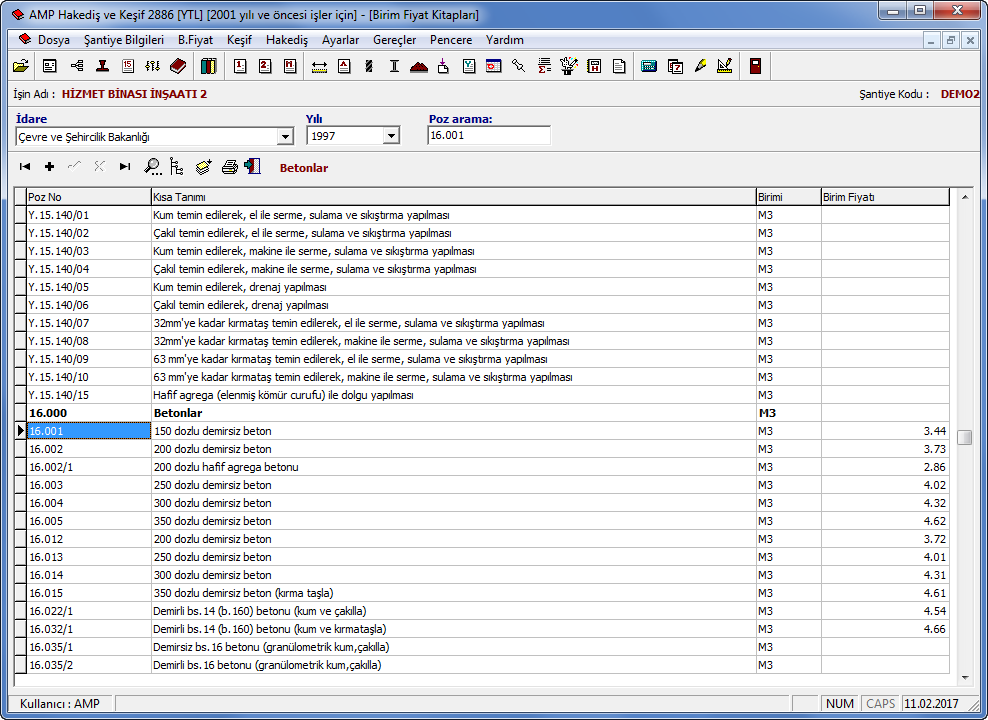Image resolution: width=988 pixels, height=720 pixels.
Task: Jump to the first record arrow
Action: [25, 167]
